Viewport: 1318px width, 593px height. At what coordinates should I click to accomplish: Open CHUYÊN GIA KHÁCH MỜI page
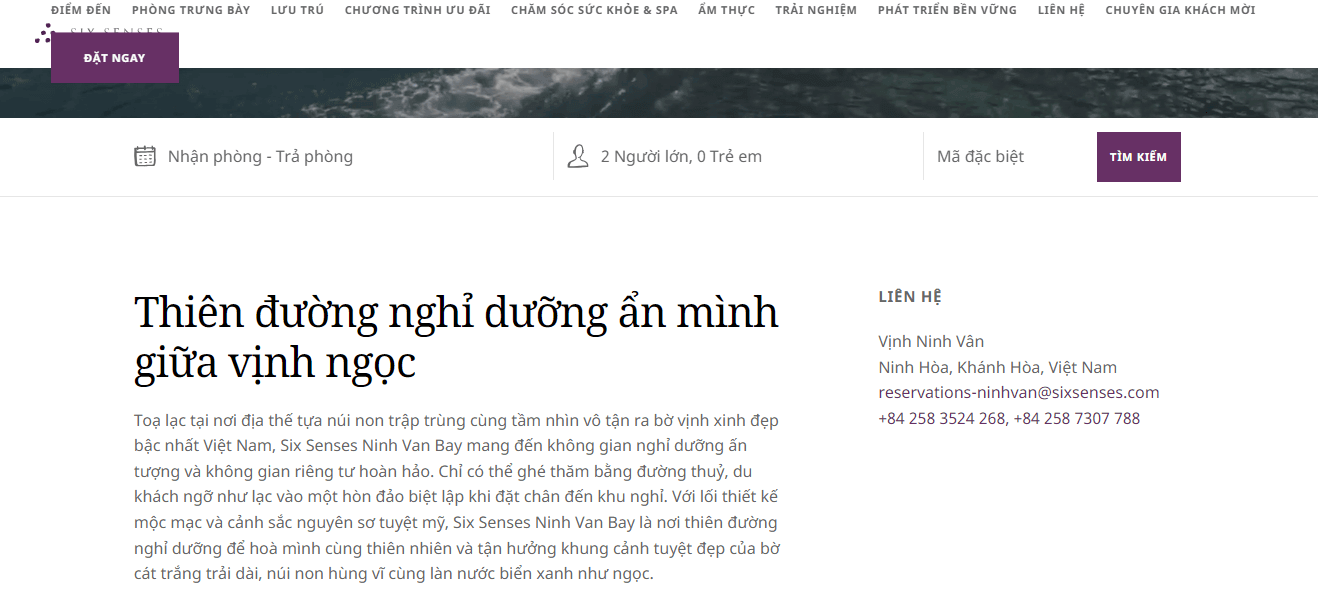1180,10
